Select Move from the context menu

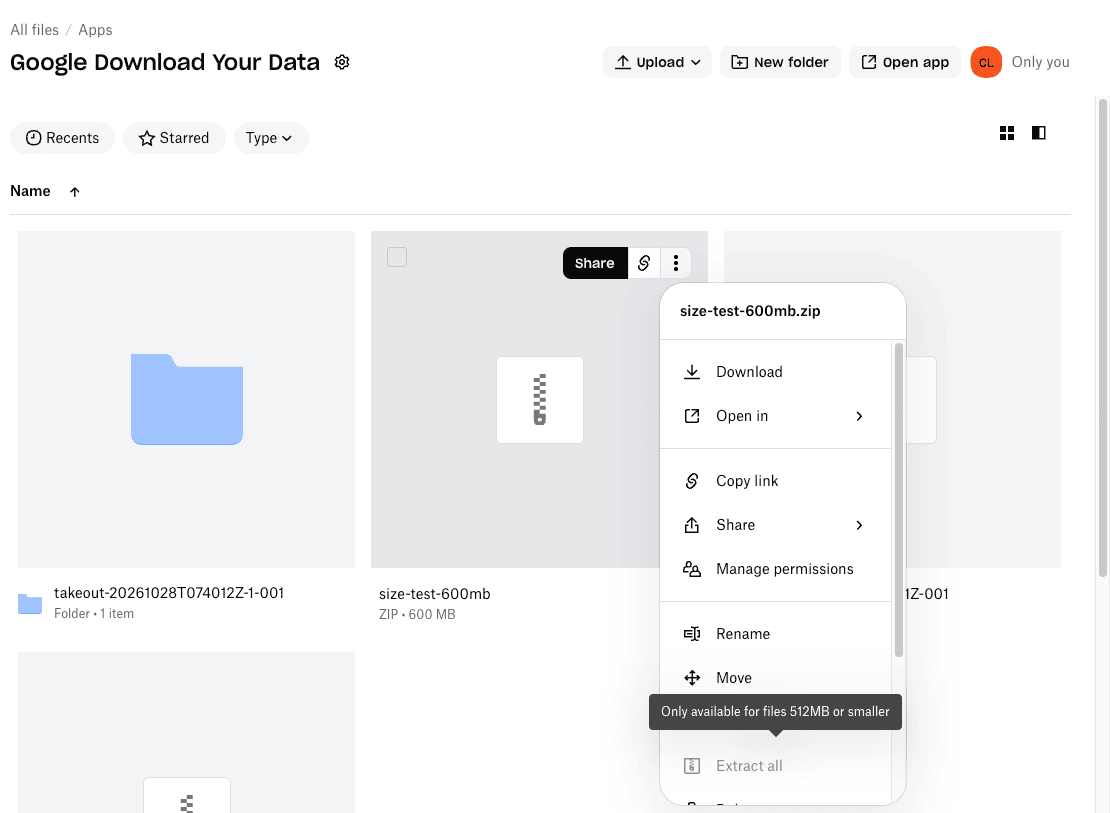coord(775,678)
